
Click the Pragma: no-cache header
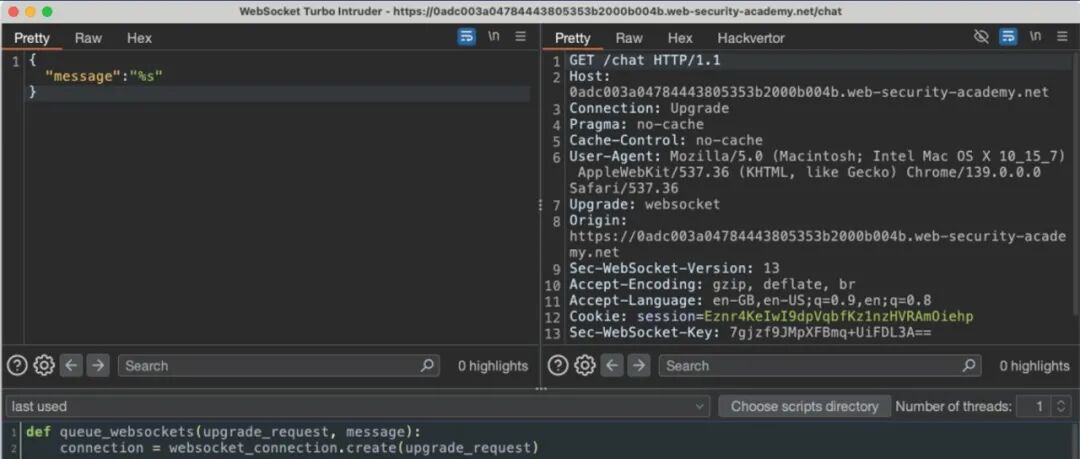pos(636,125)
